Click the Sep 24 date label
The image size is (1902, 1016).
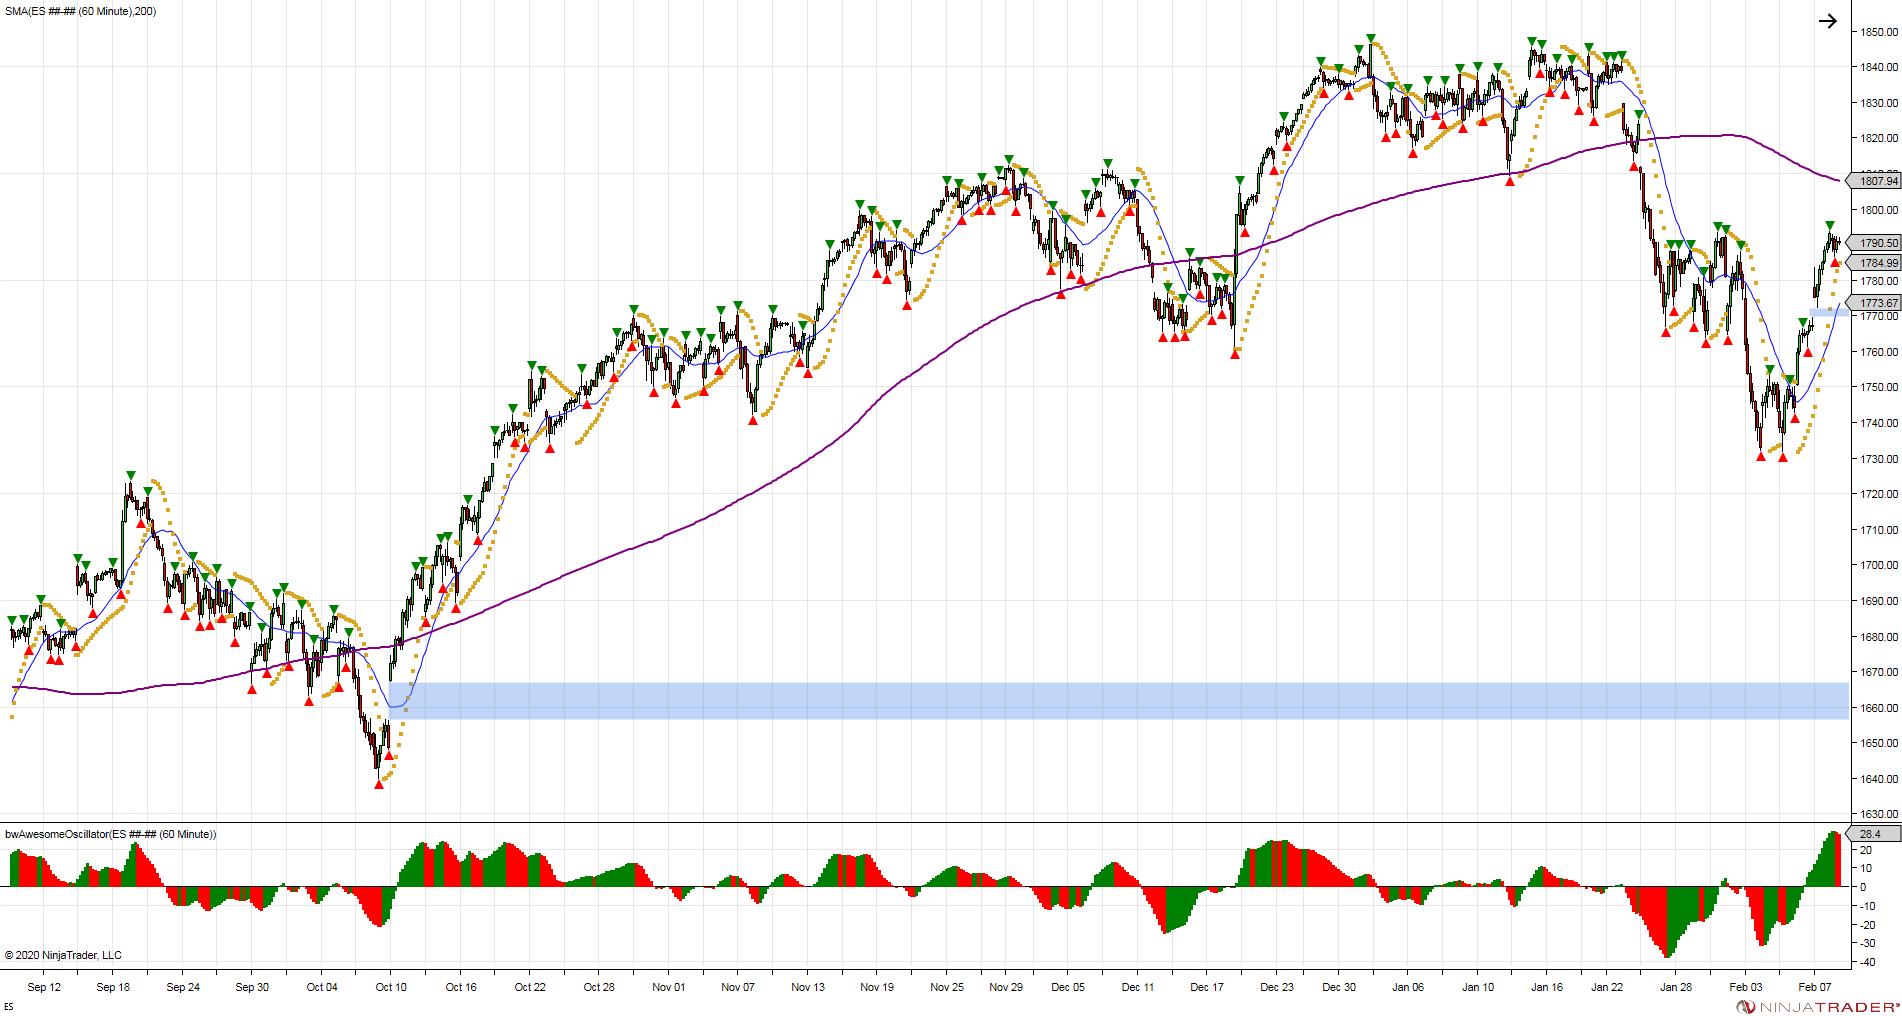183,987
